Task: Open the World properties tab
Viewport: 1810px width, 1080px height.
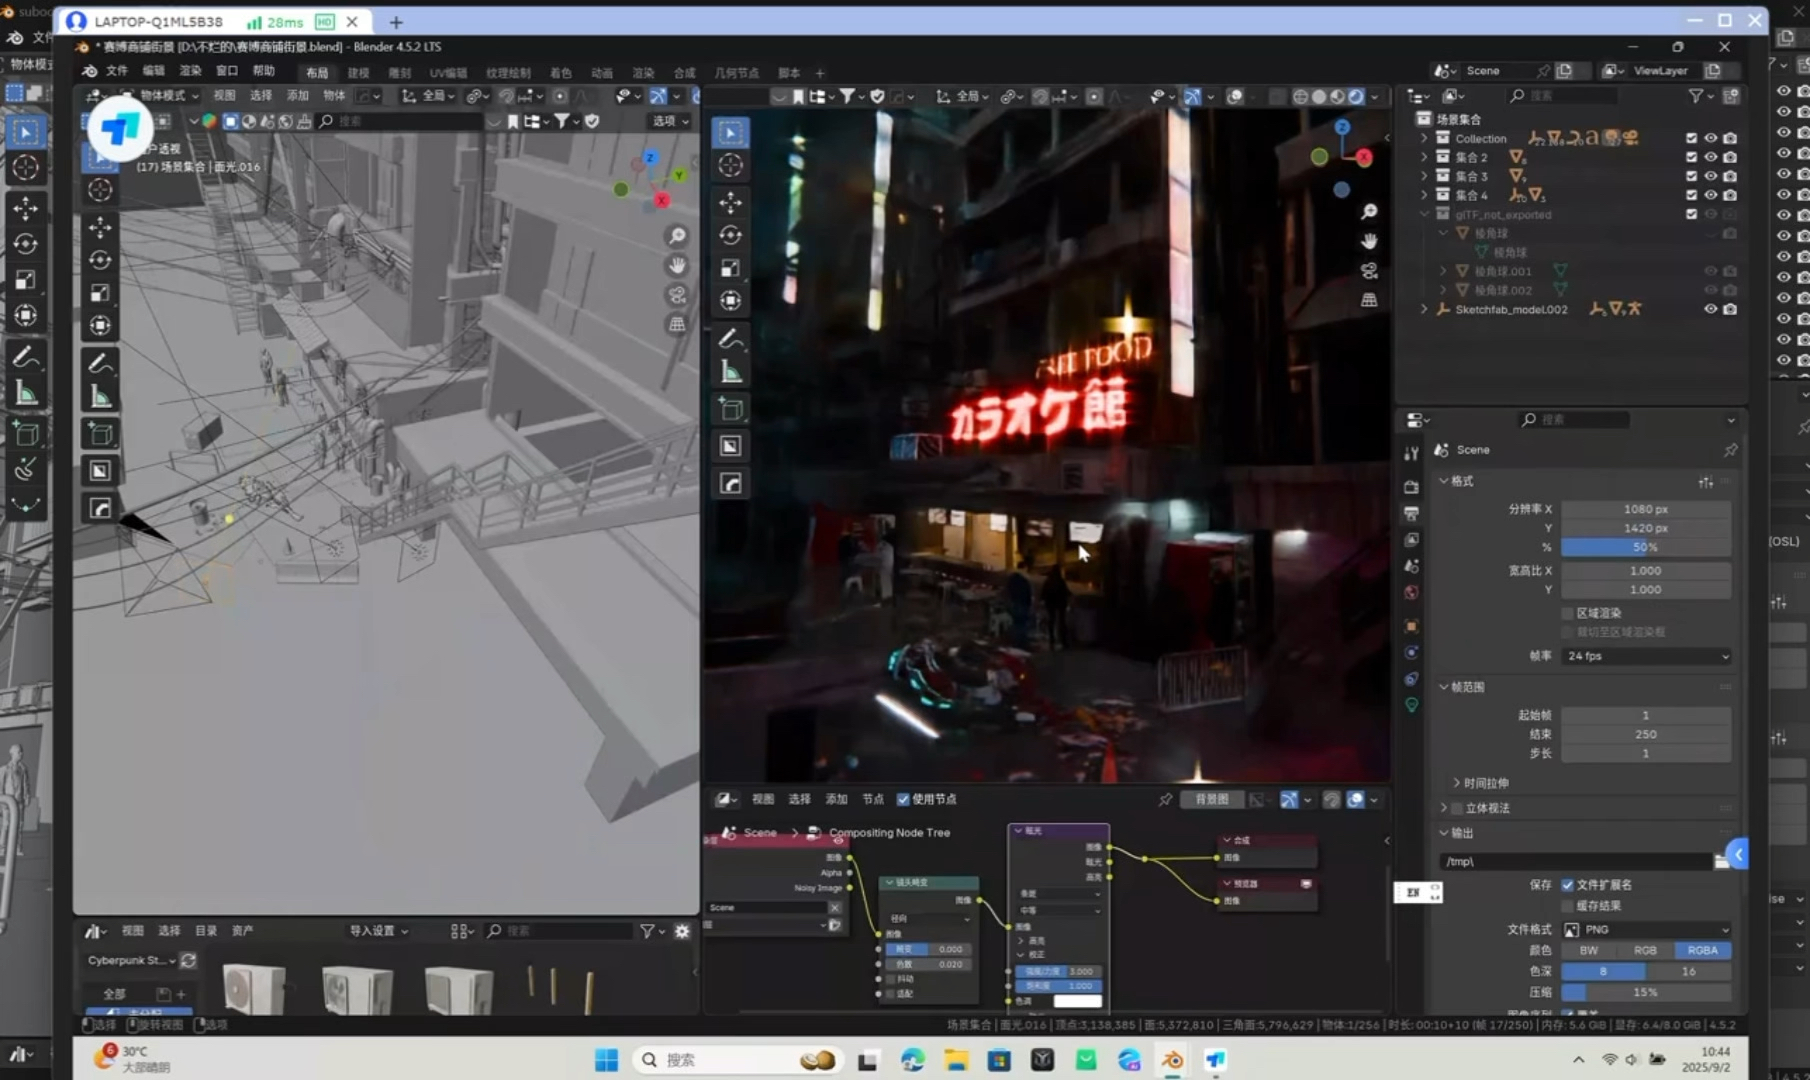Action: (x=1411, y=592)
